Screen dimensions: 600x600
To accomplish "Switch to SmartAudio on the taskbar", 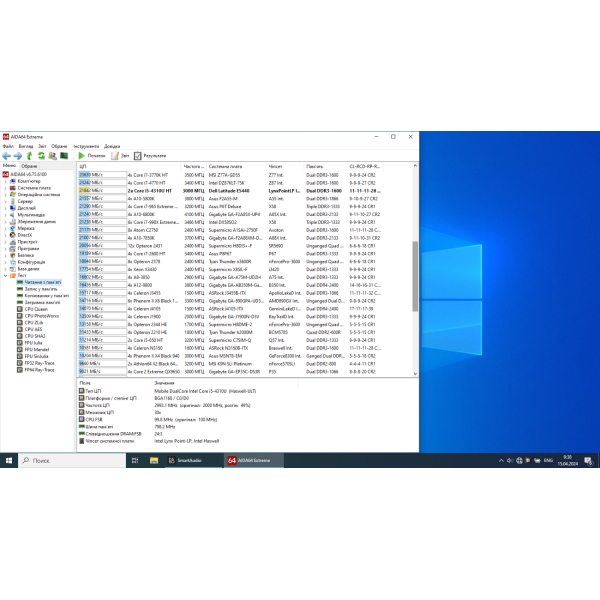I will tap(194, 460).
